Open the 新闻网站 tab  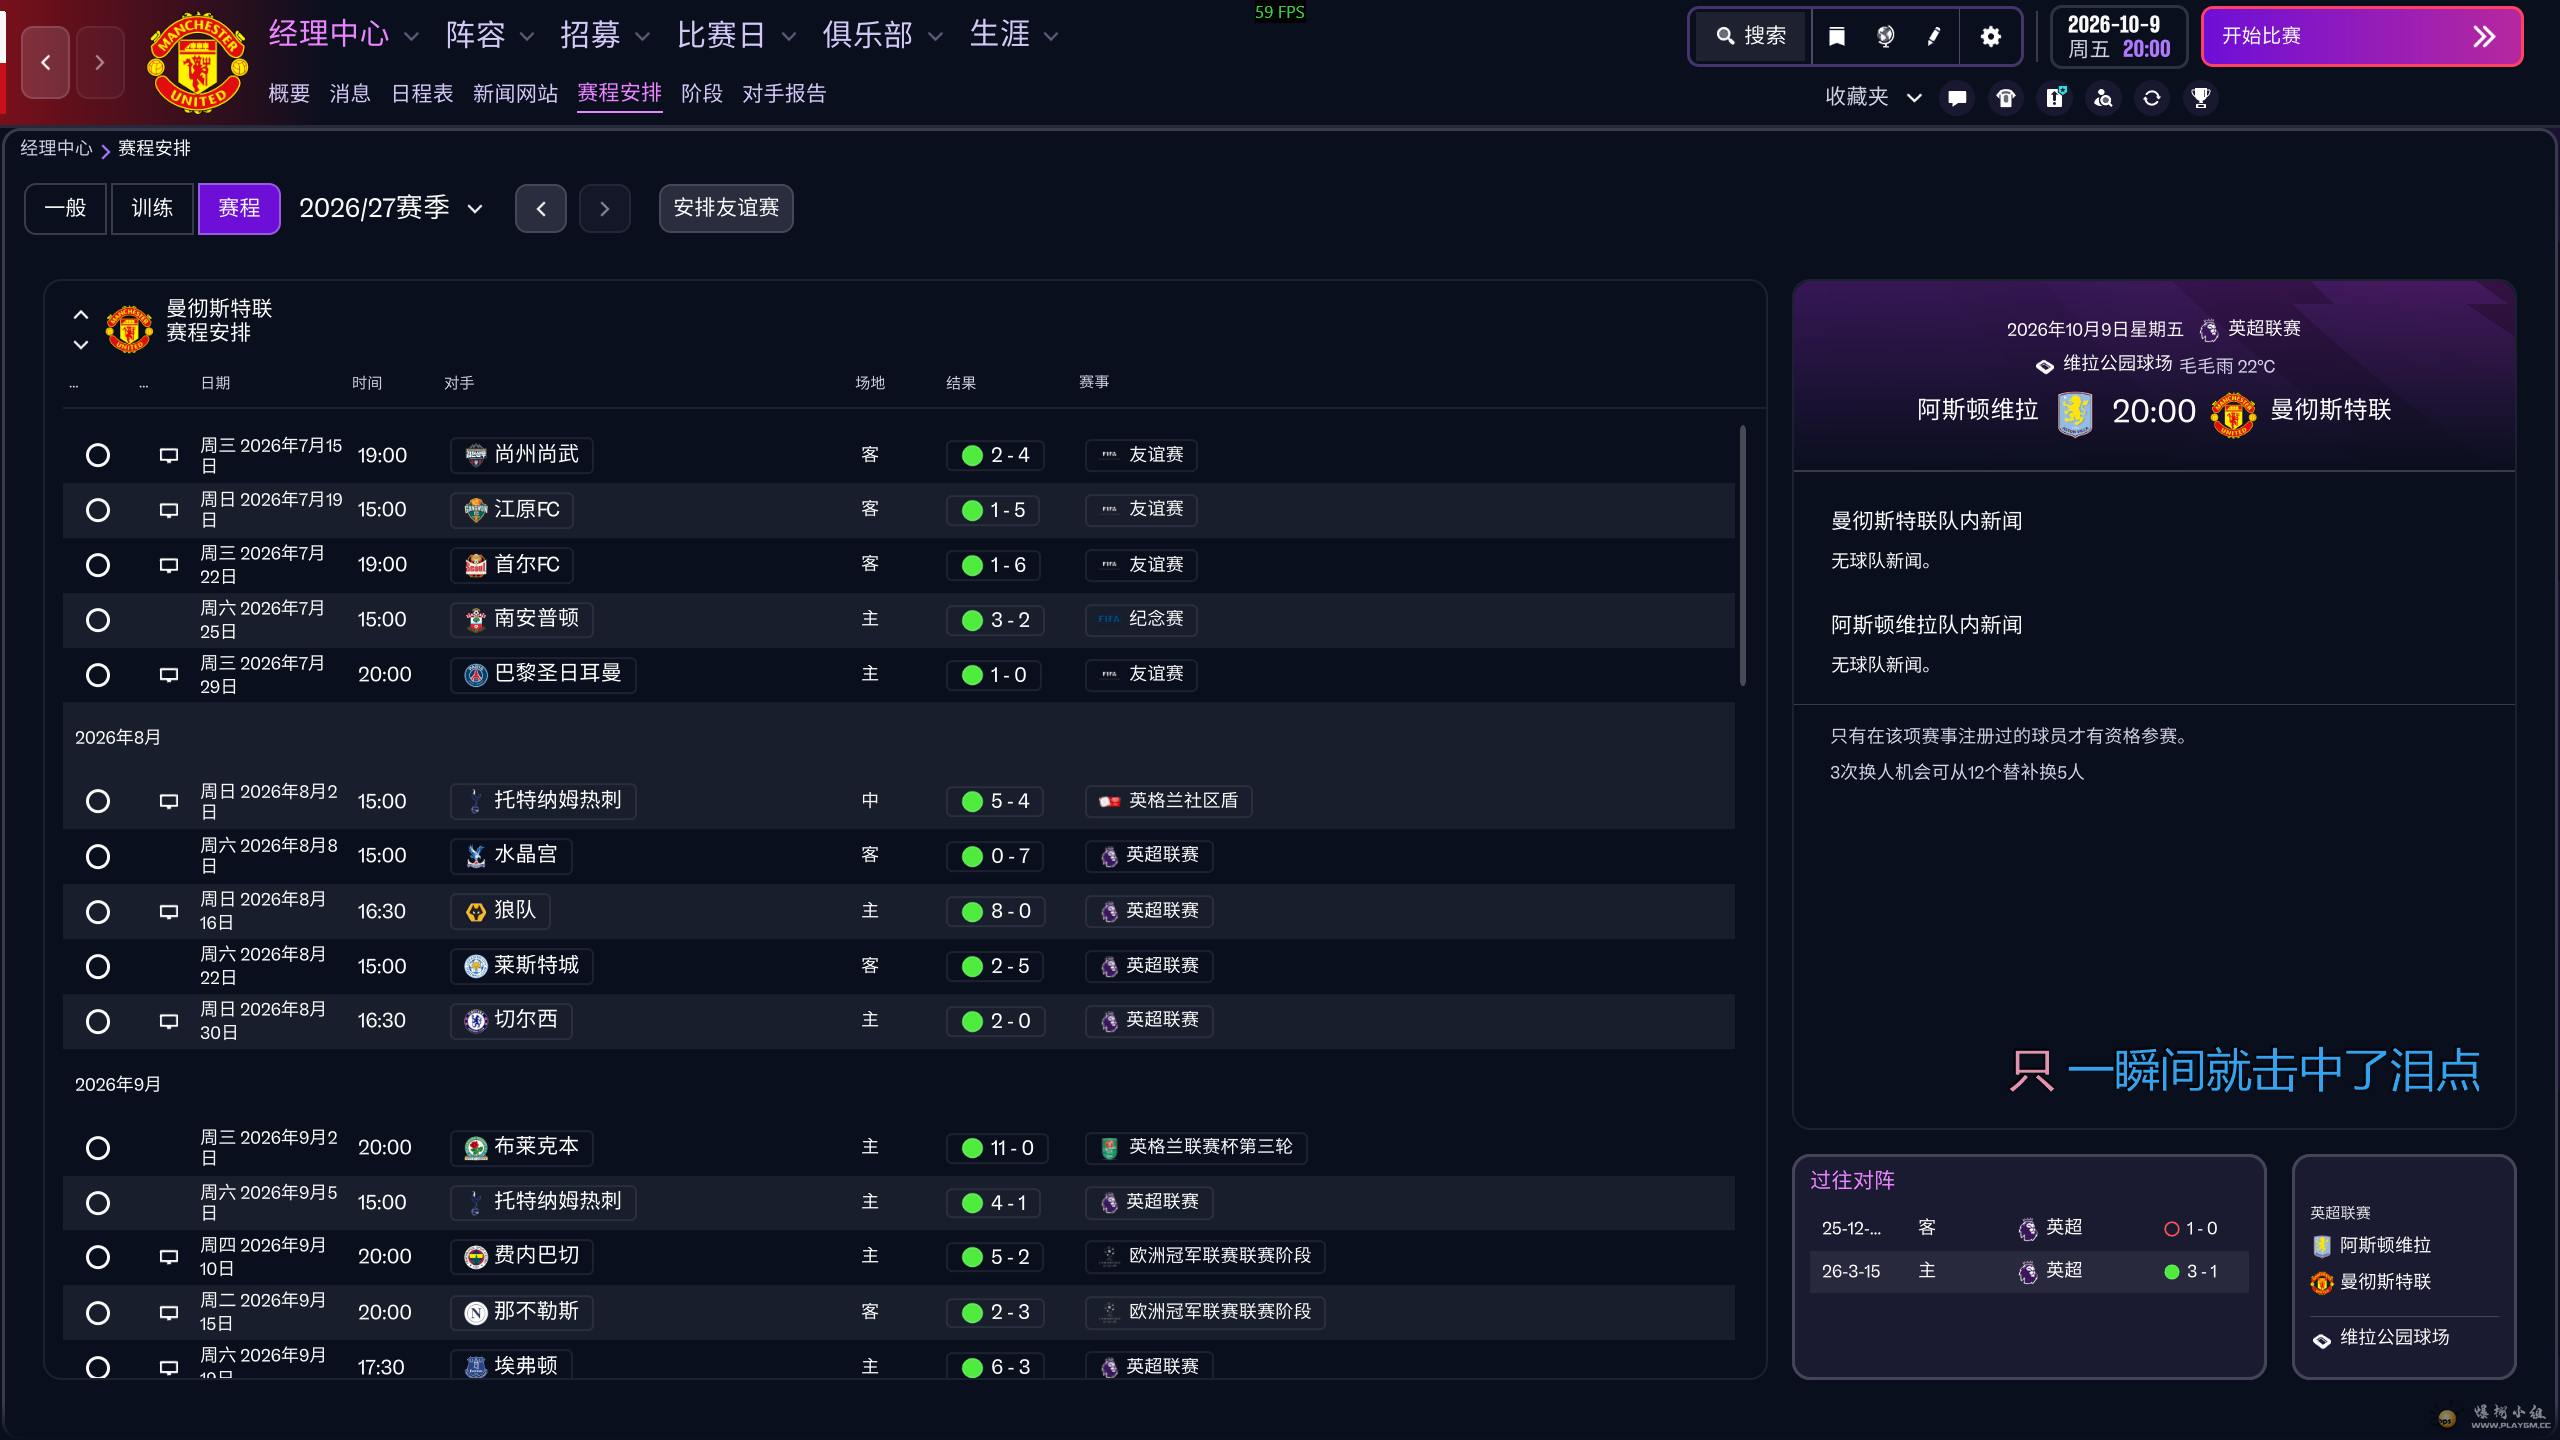click(x=515, y=94)
